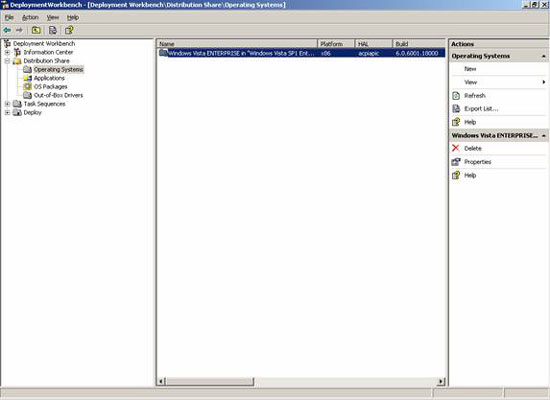
Task: Click the OS Packages icon
Action: (x=27, y=87)
